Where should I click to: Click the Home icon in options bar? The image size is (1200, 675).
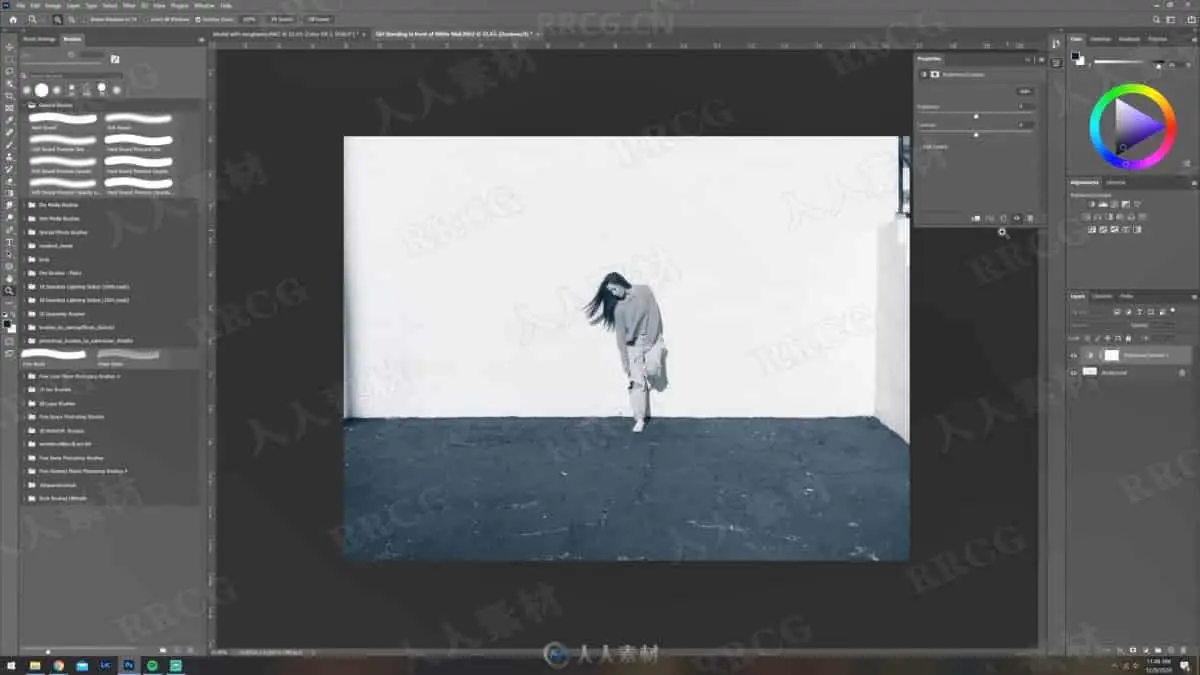coord(13,20)
